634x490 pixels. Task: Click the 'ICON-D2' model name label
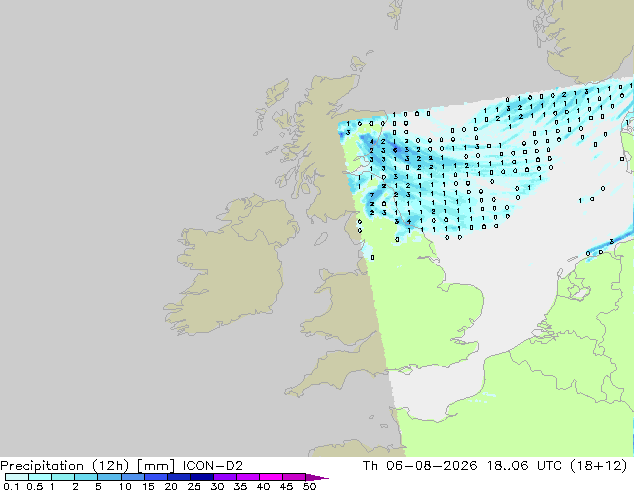213,466
